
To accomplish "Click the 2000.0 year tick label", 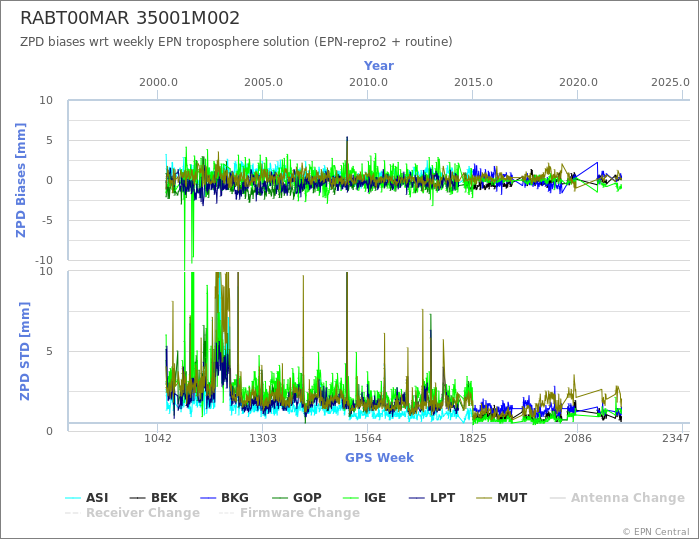I will point(158,83).
